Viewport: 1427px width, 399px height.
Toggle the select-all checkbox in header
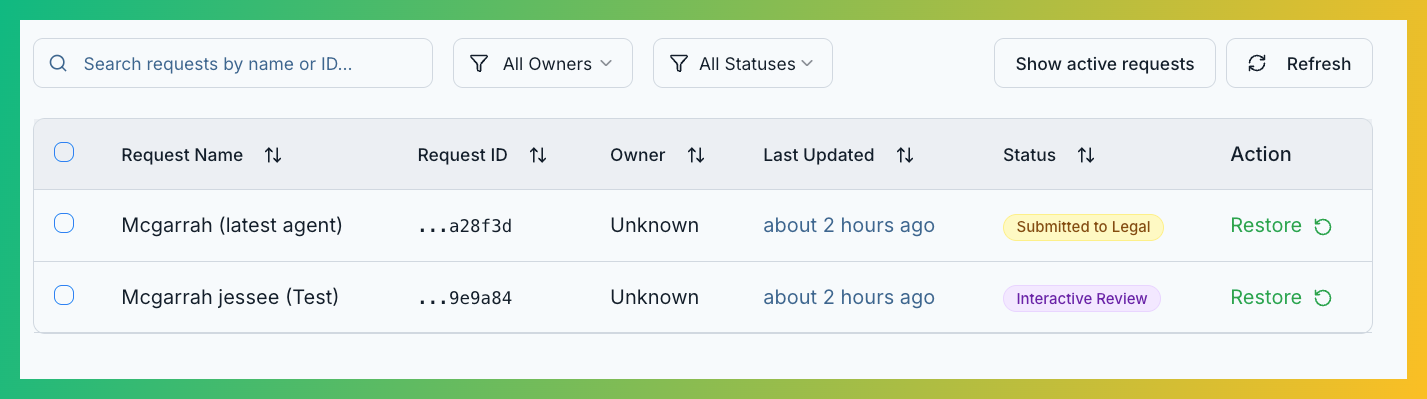[x=64, y=152]
